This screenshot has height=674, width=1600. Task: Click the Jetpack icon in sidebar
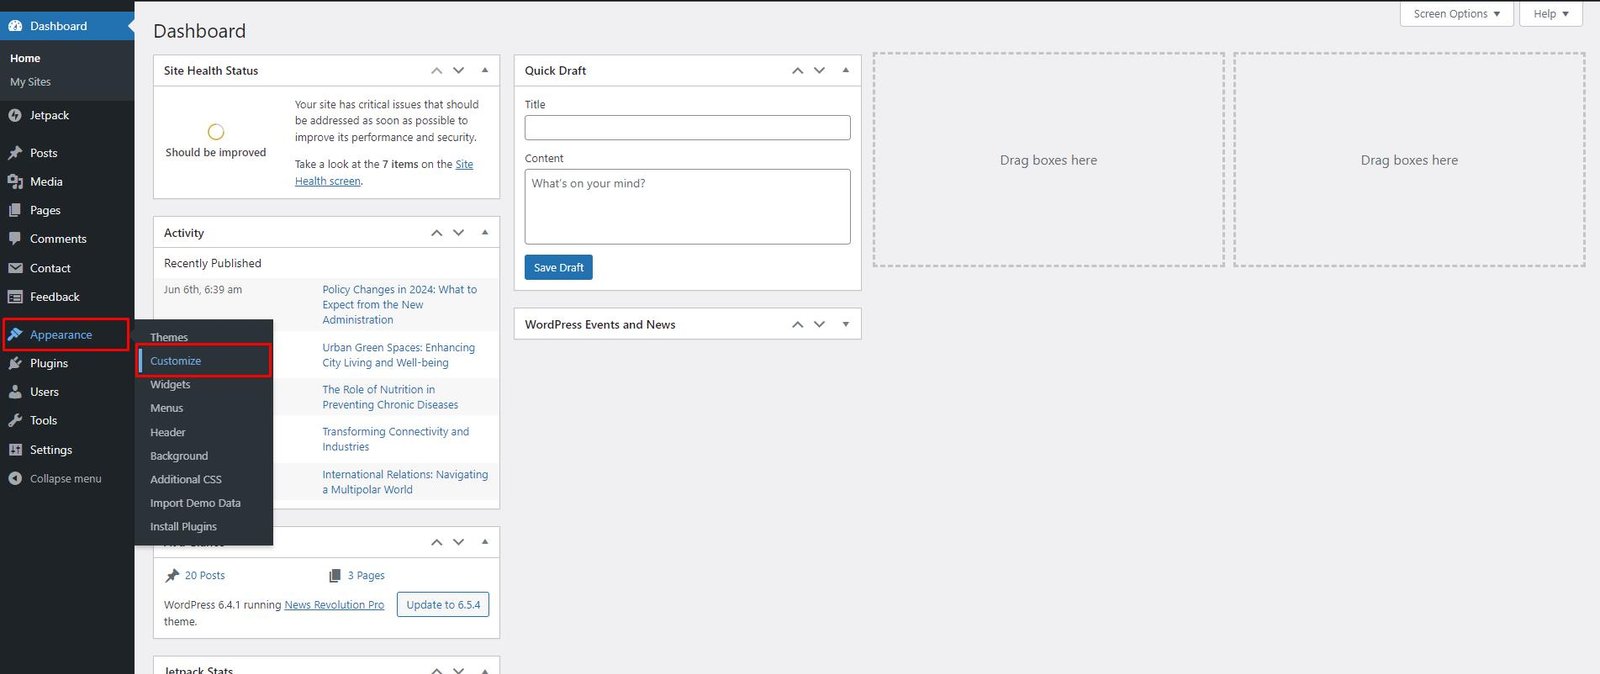click(15, 116)
